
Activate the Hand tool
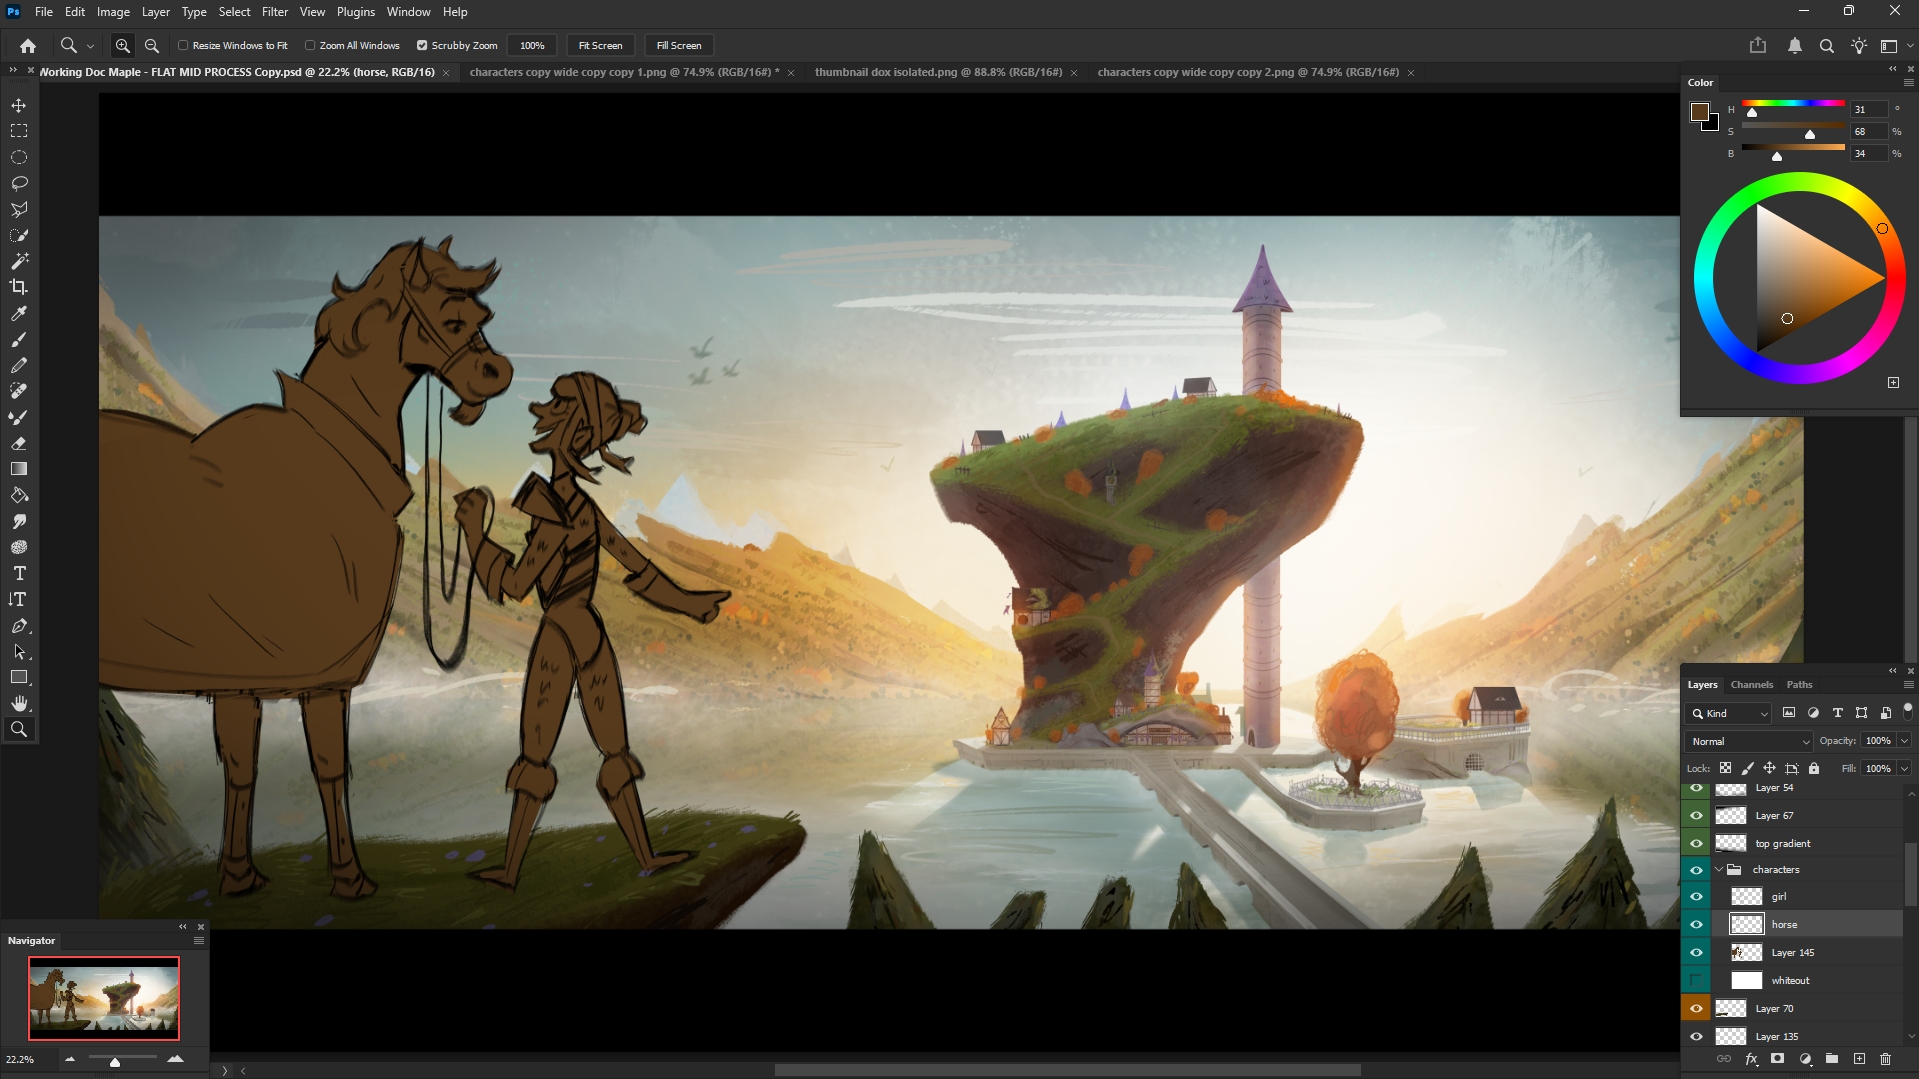[19, 704]
